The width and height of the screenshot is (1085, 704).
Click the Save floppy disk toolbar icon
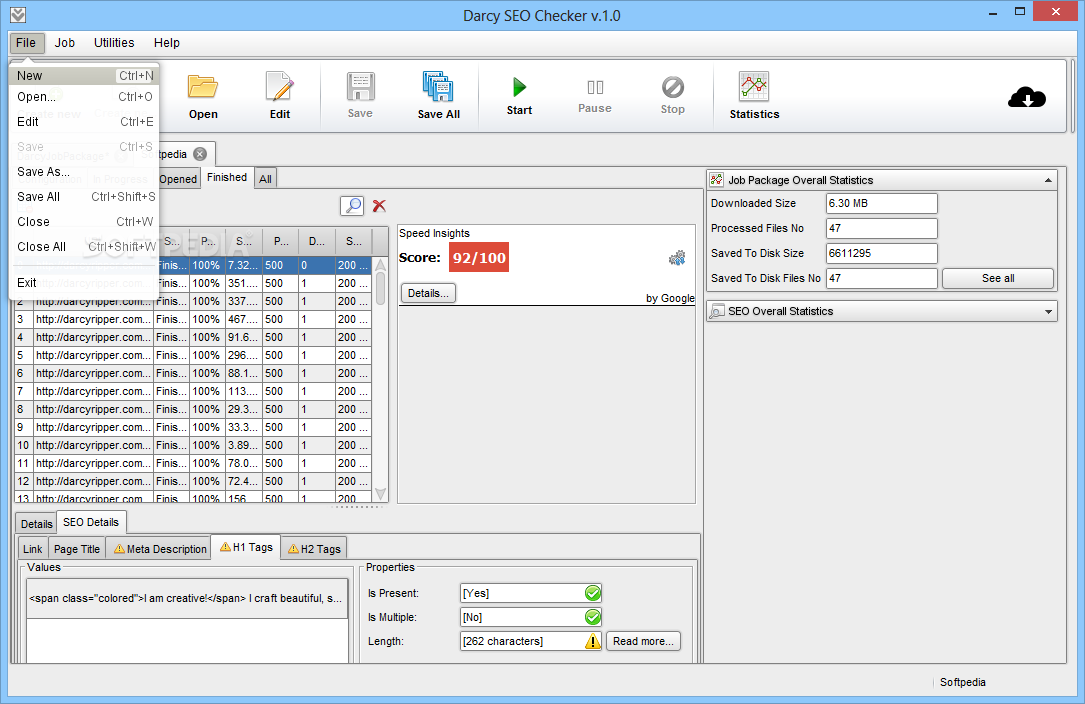pos(361,87)
